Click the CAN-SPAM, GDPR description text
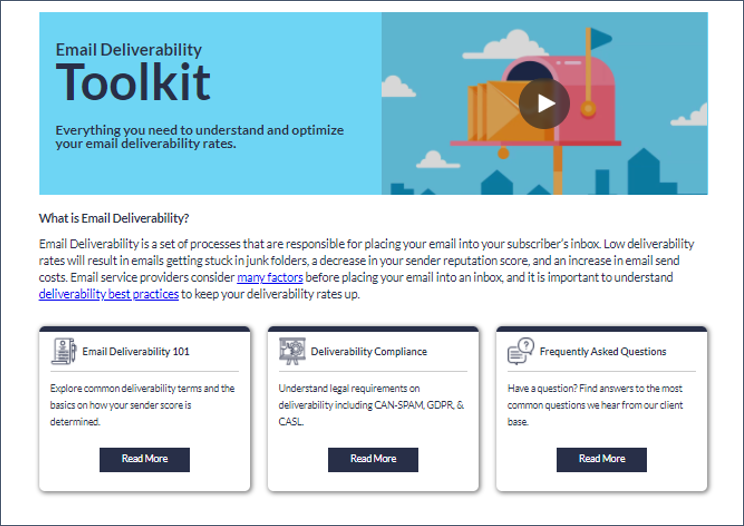 coord(371,405)
